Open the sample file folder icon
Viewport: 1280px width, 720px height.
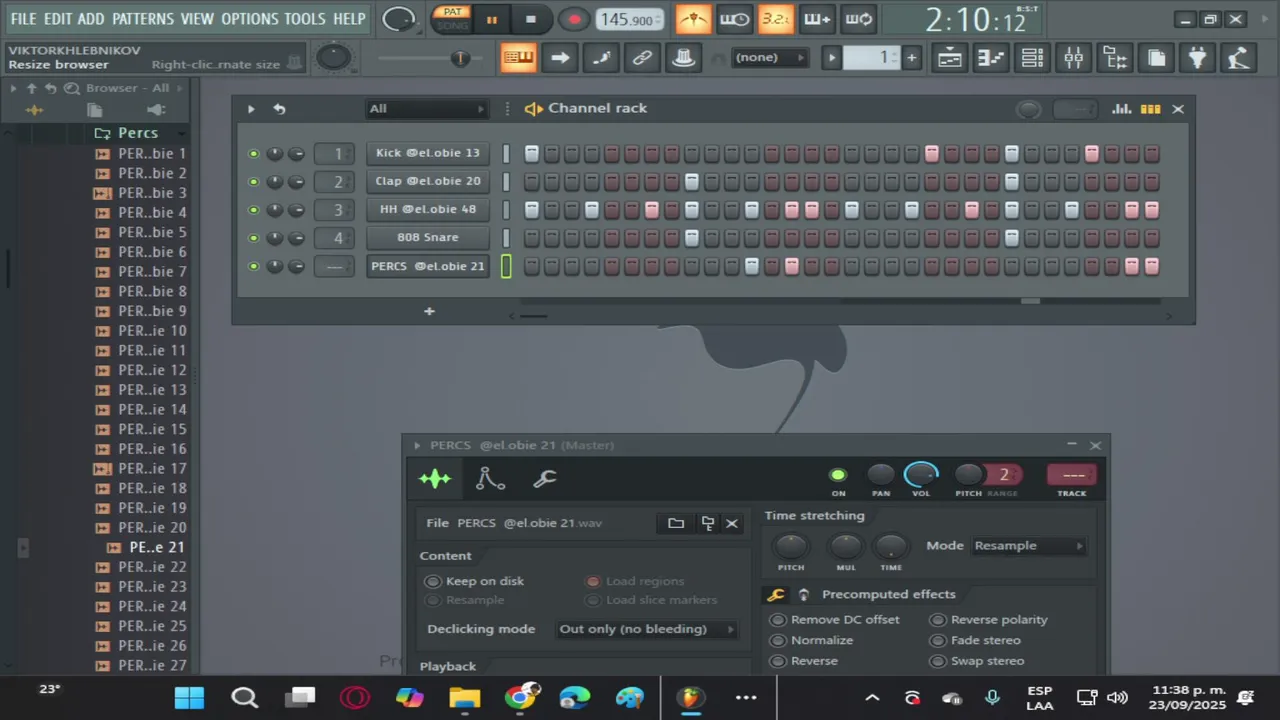point(676,523)
